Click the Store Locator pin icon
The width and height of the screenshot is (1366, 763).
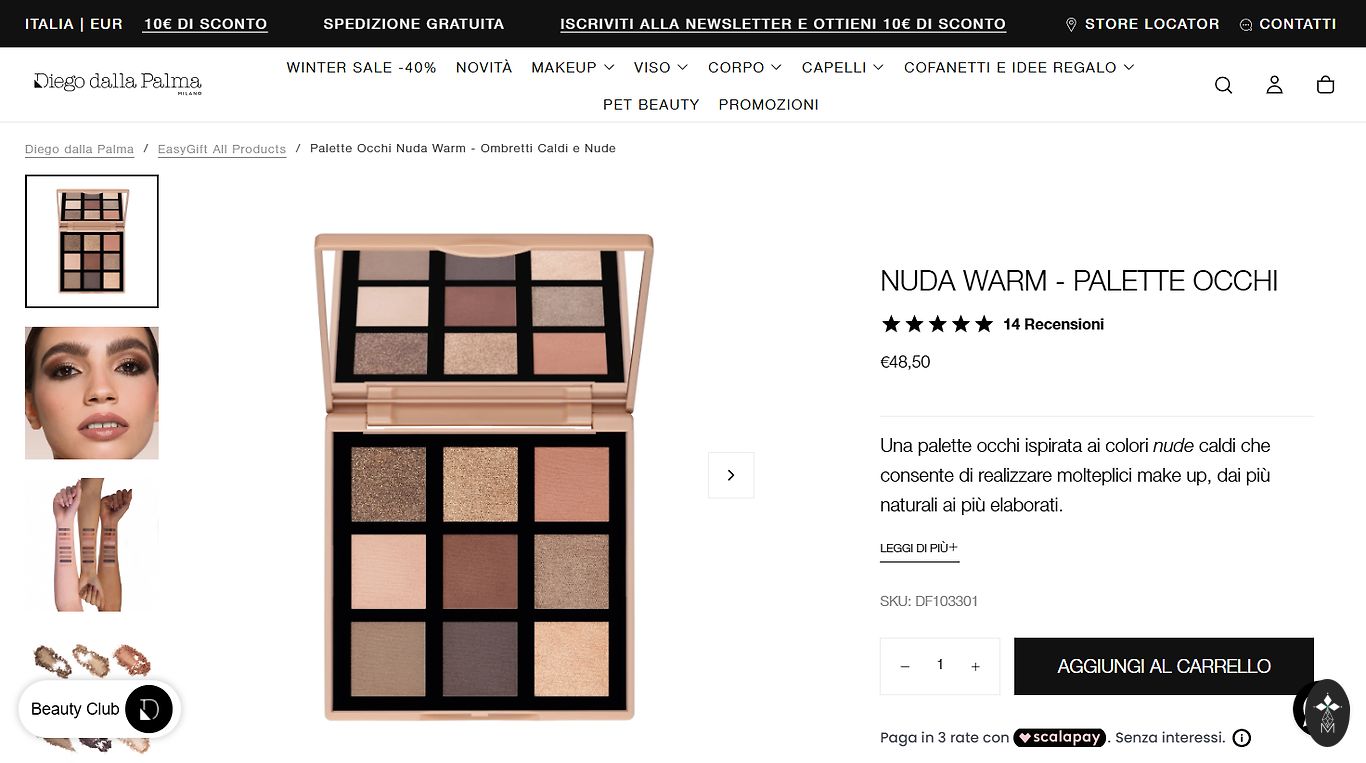(1071, 24)
